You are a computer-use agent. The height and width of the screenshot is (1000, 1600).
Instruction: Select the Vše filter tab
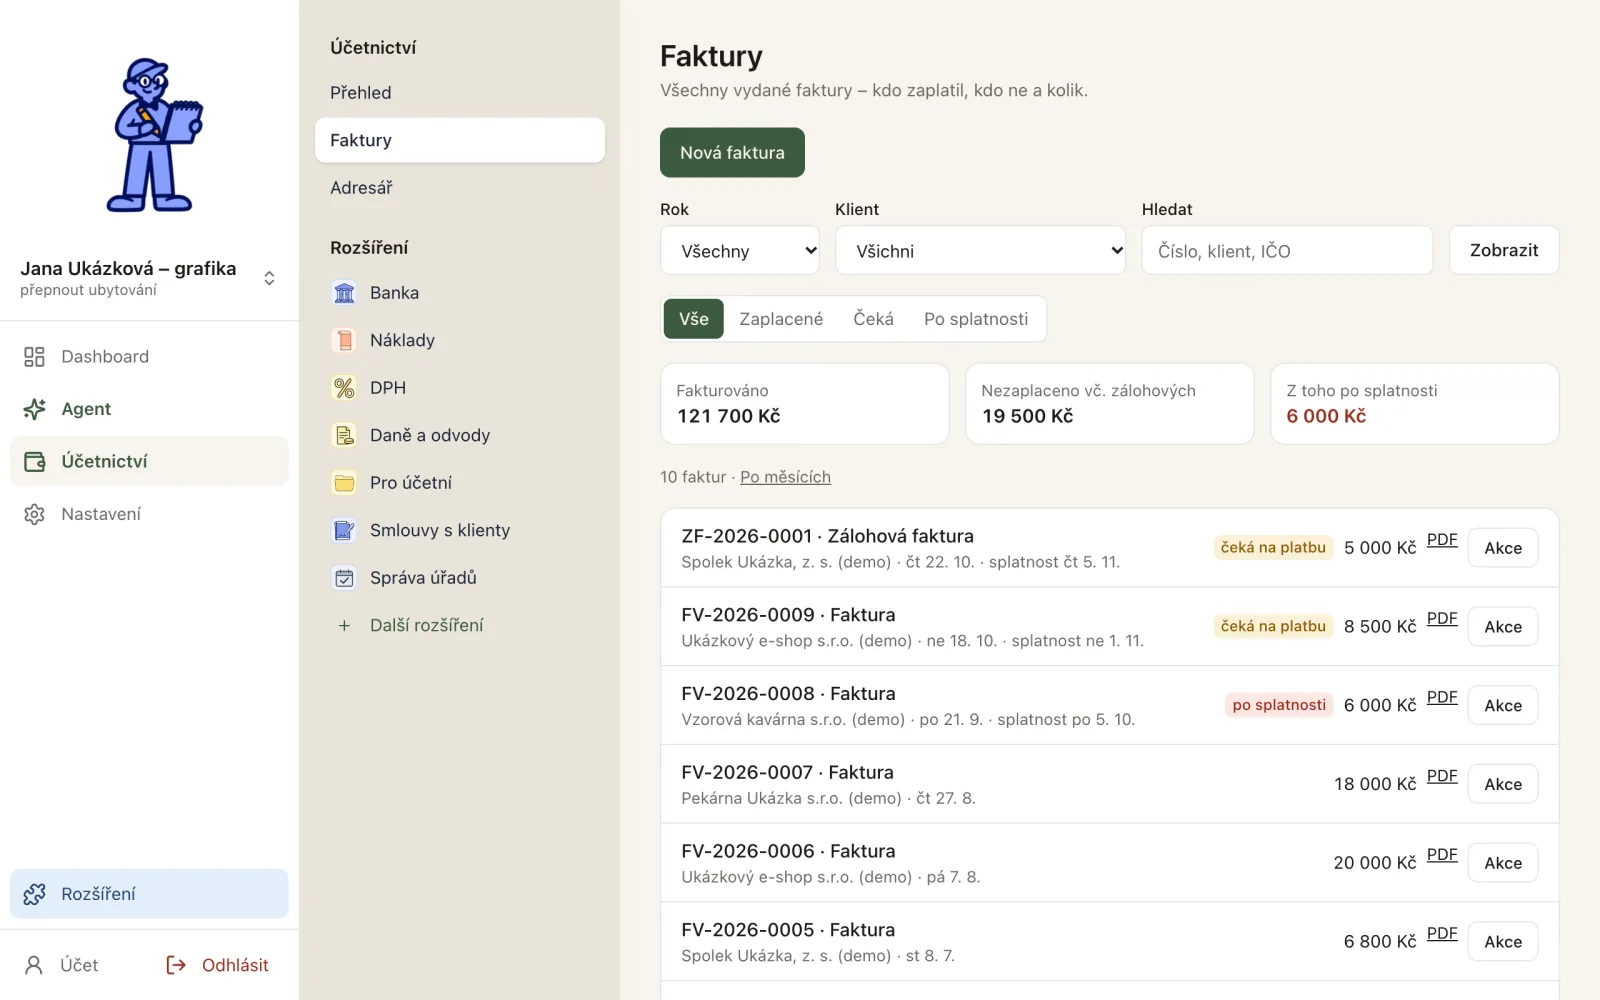(694, 319)
